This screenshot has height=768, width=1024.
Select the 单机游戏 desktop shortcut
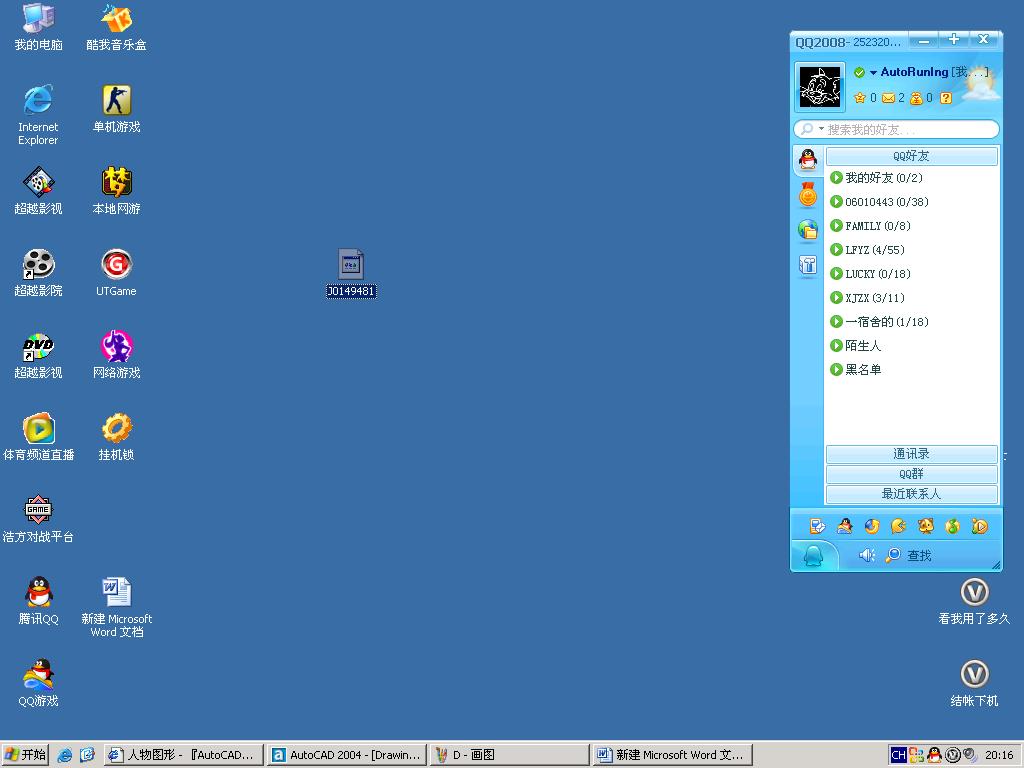(116, 109)
